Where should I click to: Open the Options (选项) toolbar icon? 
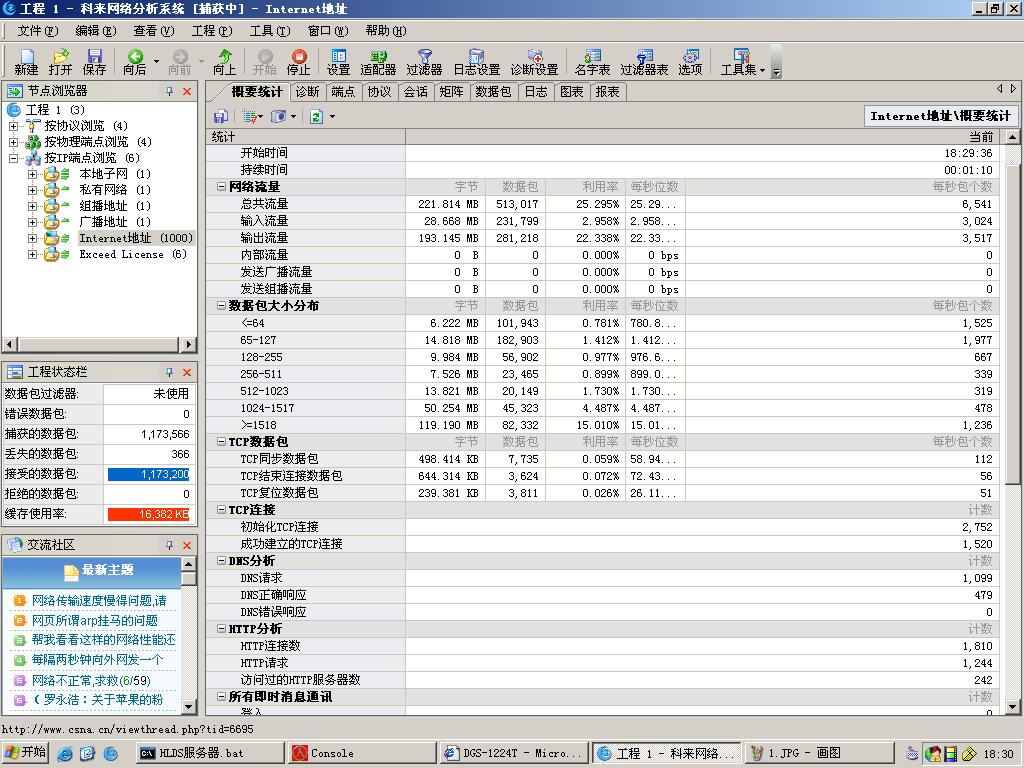click(690, 62)
